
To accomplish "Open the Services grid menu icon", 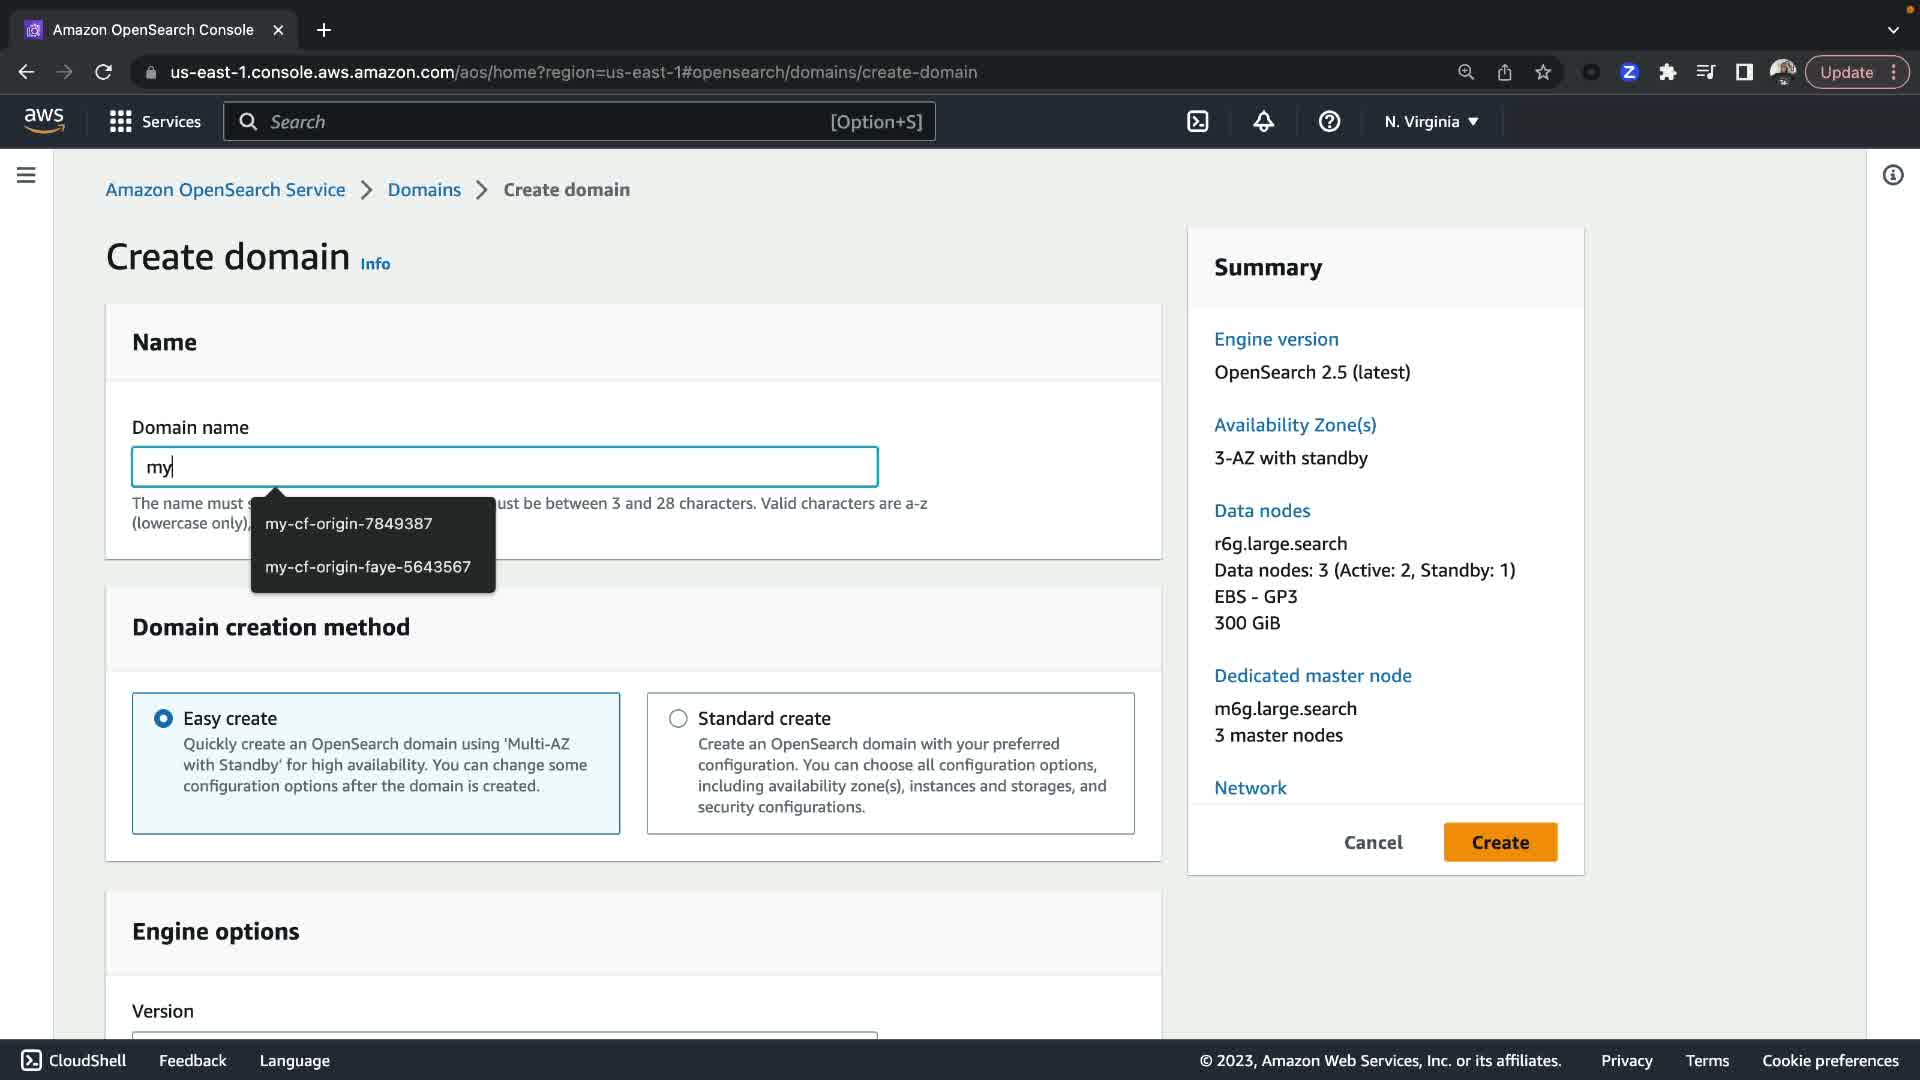I will [x=121, y=122].
